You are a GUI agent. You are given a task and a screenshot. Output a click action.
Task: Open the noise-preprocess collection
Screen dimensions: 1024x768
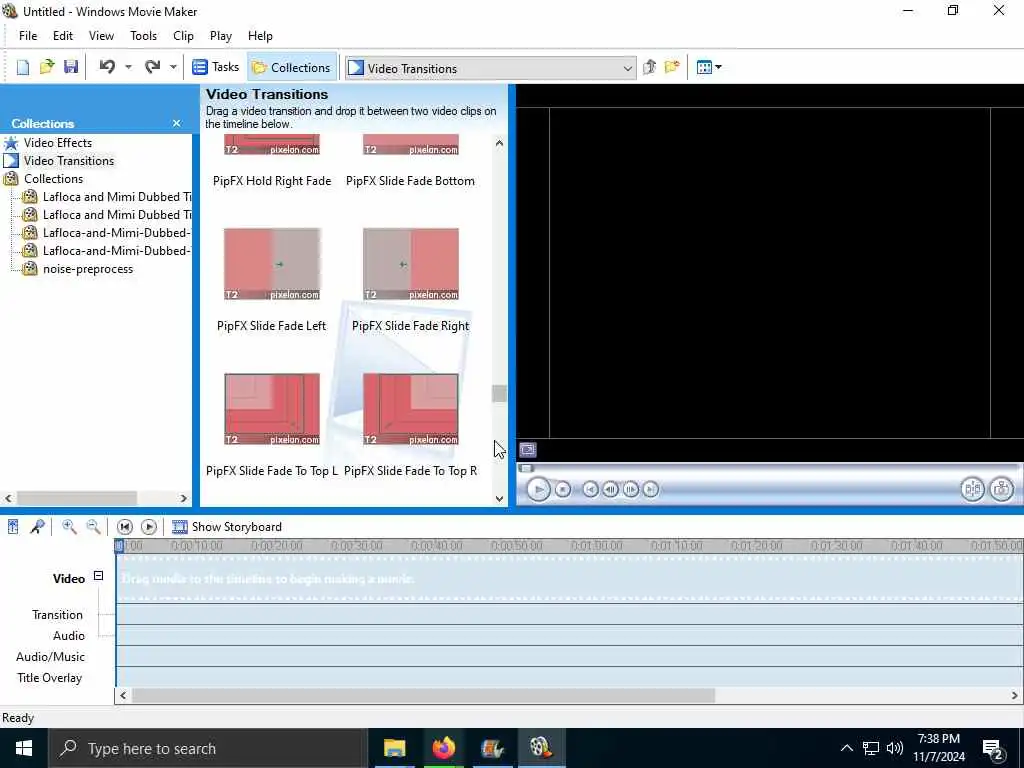coord(88,269)
